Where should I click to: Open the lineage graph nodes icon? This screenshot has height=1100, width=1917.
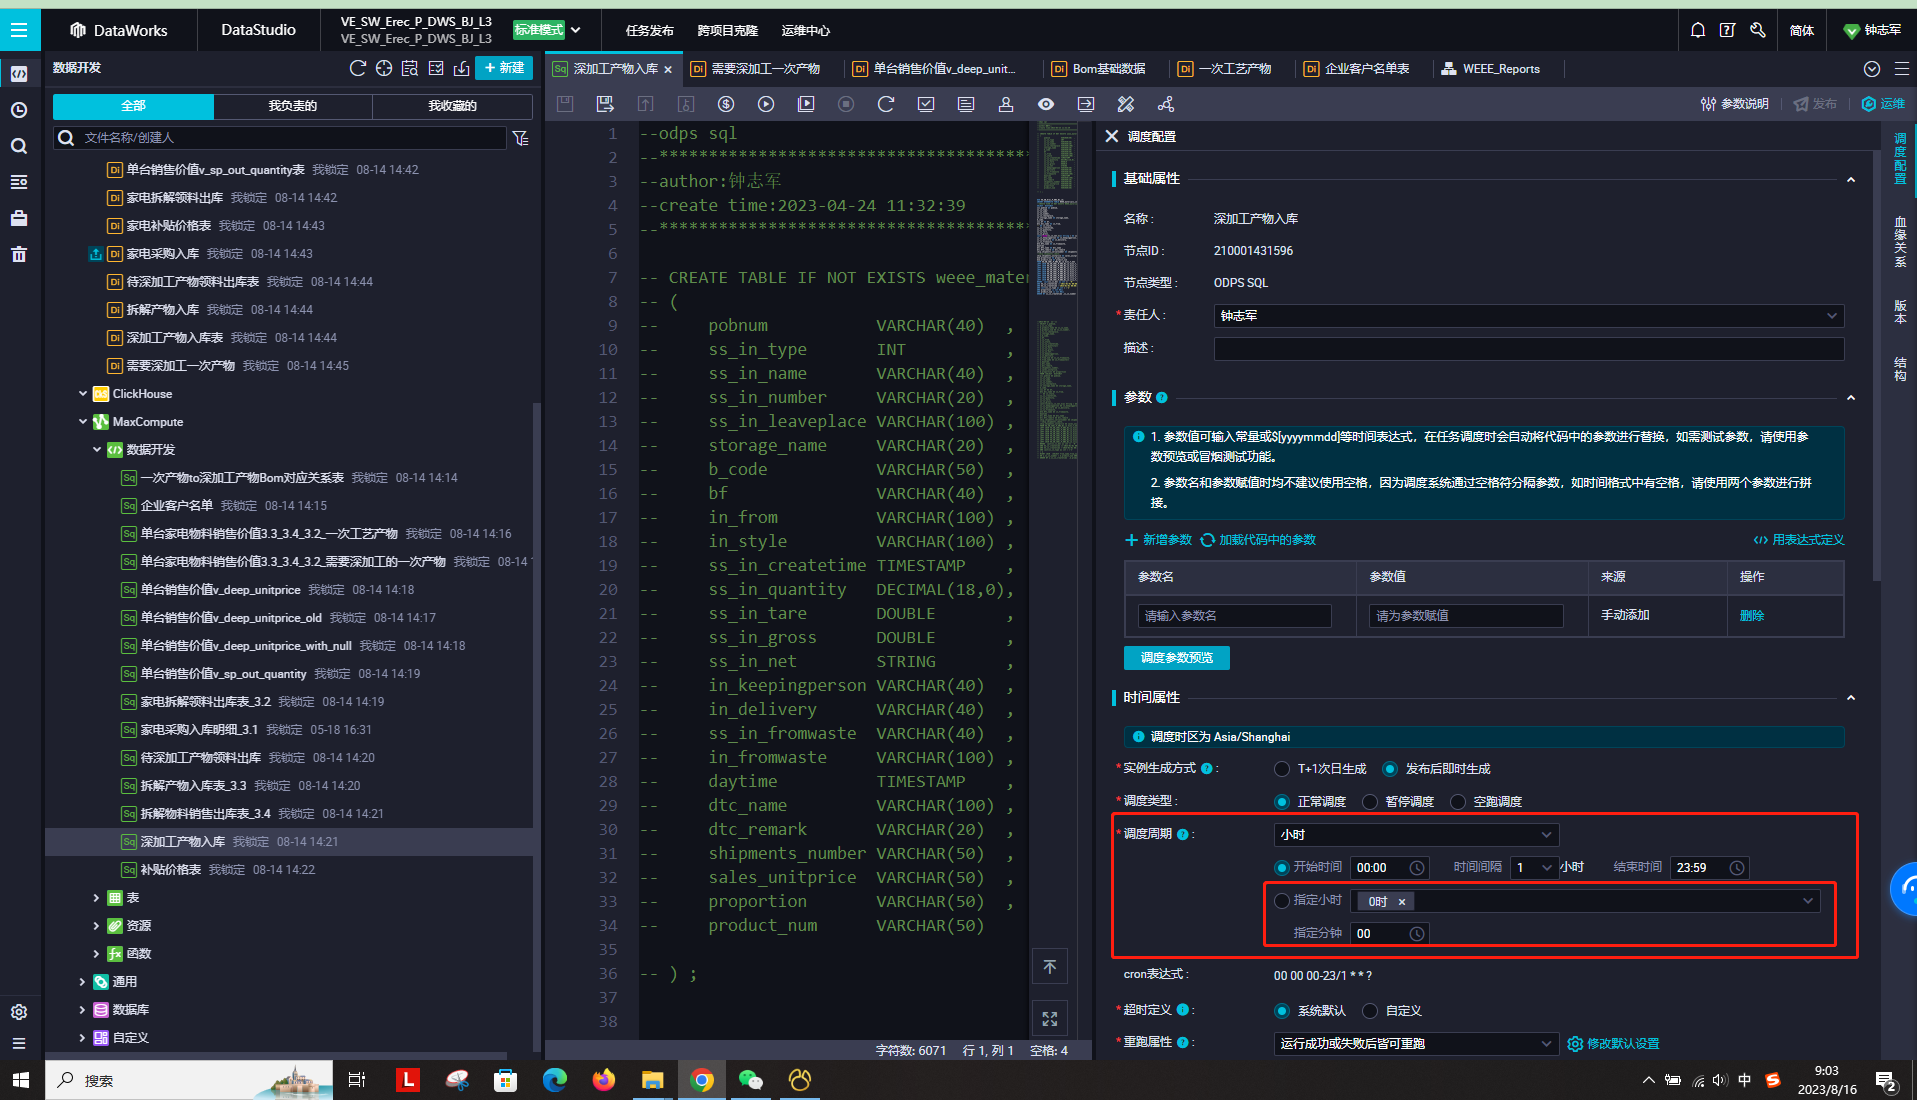pos(1166,104)
